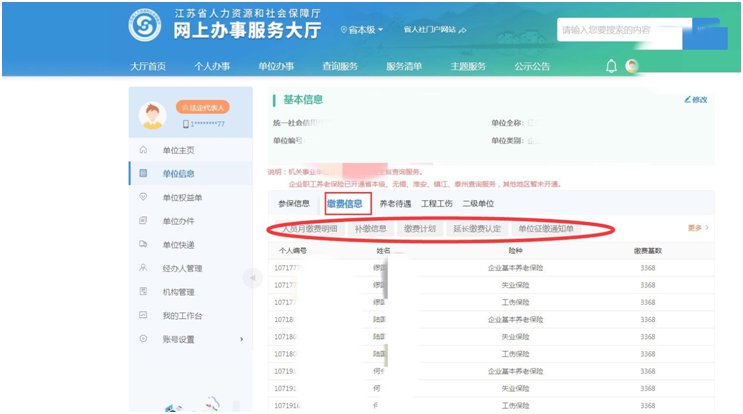Click the site logo emblem in header
Image resolution: width=743 pixels, height=414 pixels.
tap(147, 27)
